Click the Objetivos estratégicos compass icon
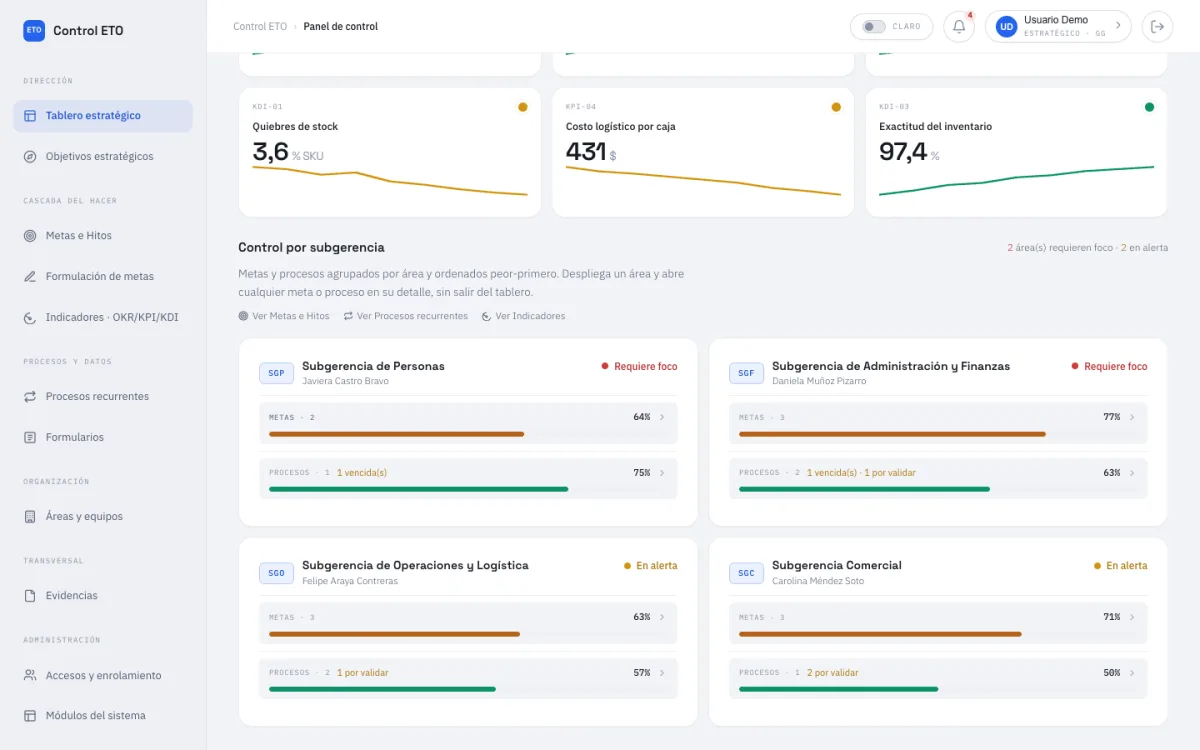This screenshot has height=750, width=1200. pyautogui.click(x=30, y=157)
